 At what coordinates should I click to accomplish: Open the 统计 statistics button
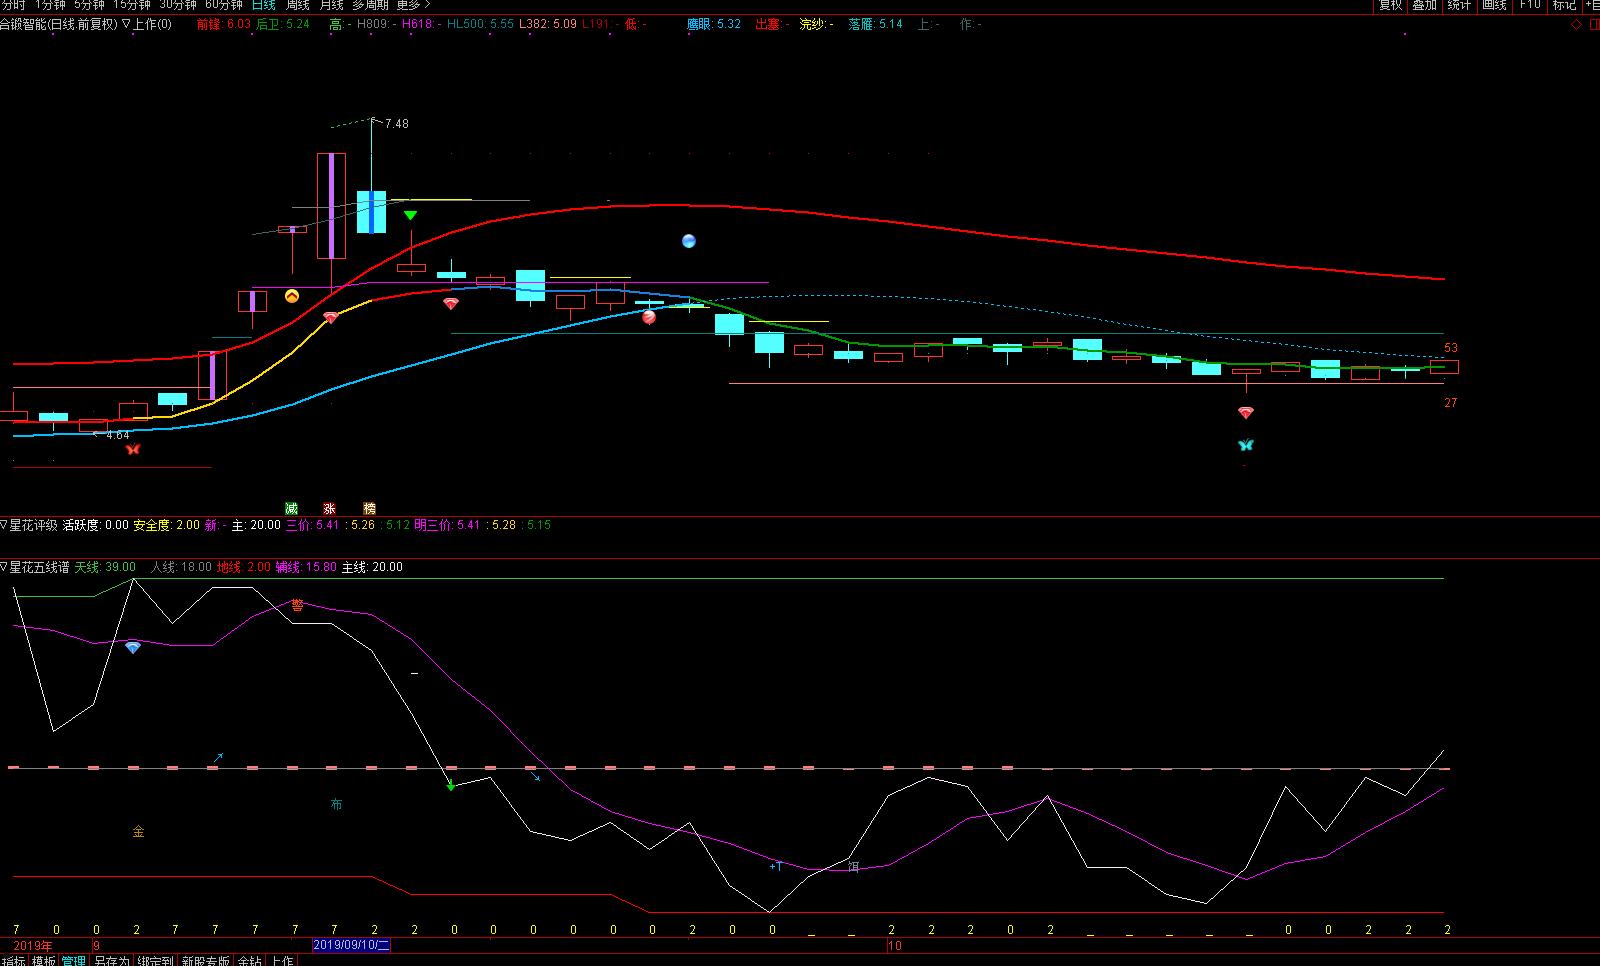(x=1460, y=5)
